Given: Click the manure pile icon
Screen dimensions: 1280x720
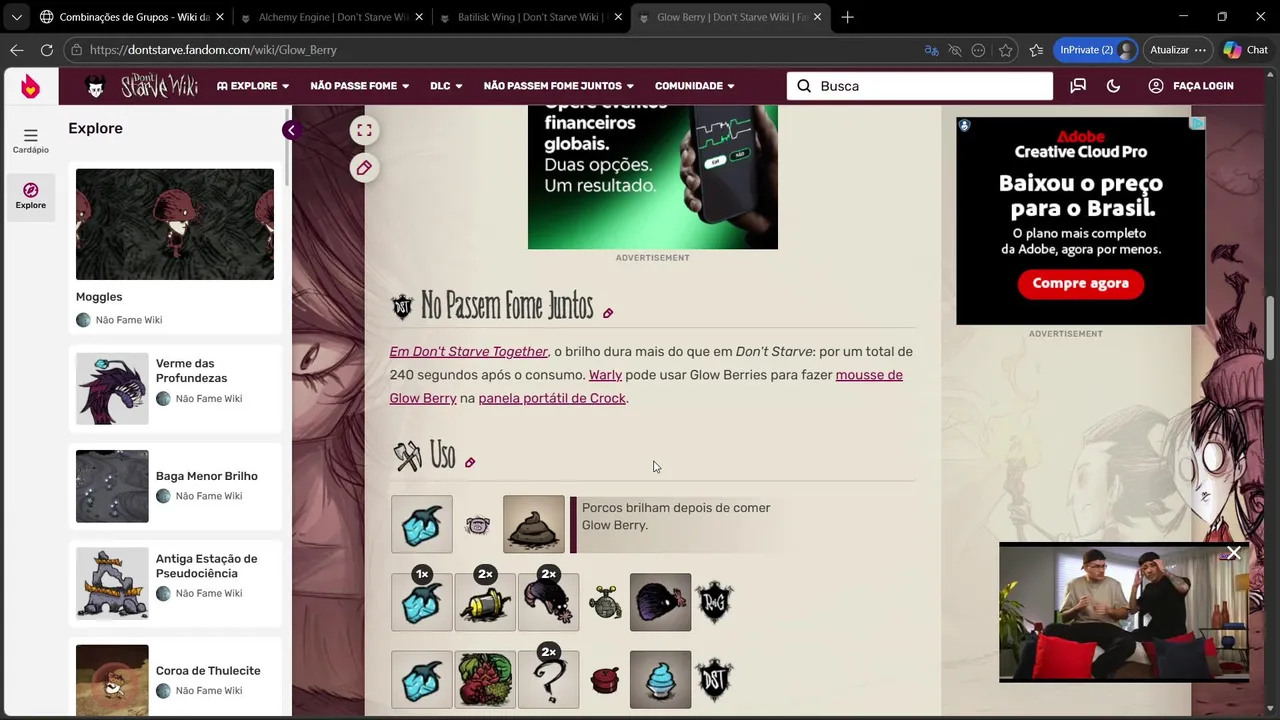Looking at the screenshot, I should point(534,524).
